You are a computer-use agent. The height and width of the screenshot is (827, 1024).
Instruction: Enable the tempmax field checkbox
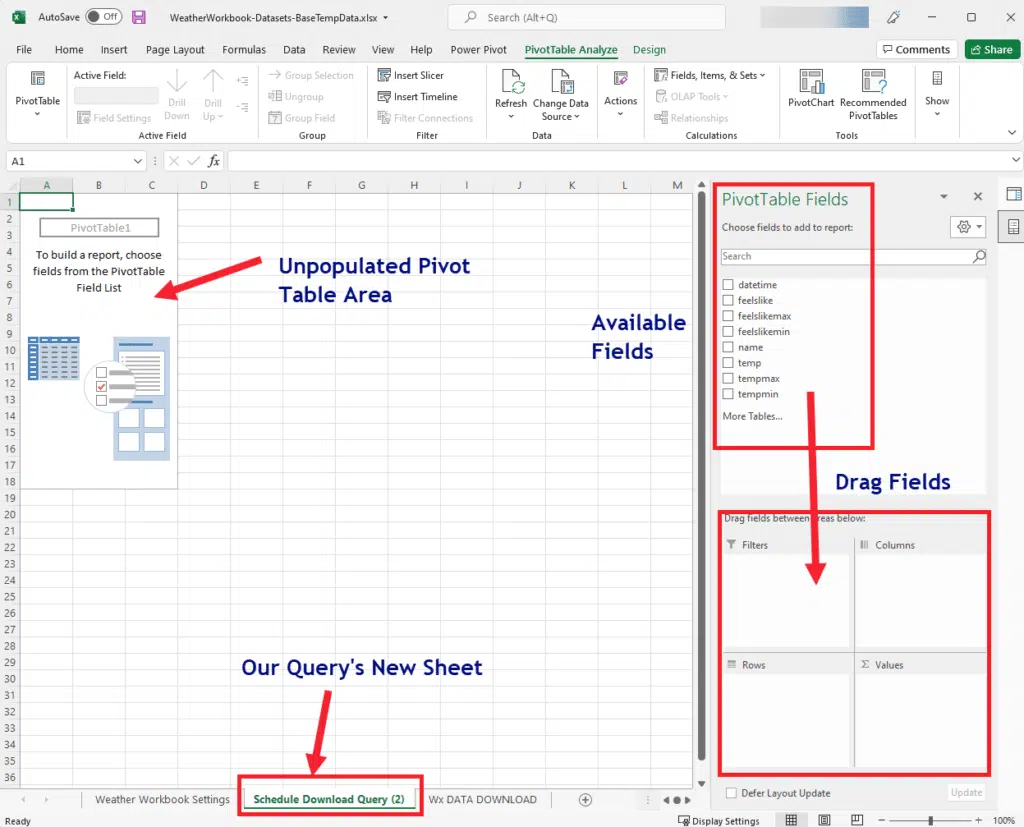(x=728, y=379)
